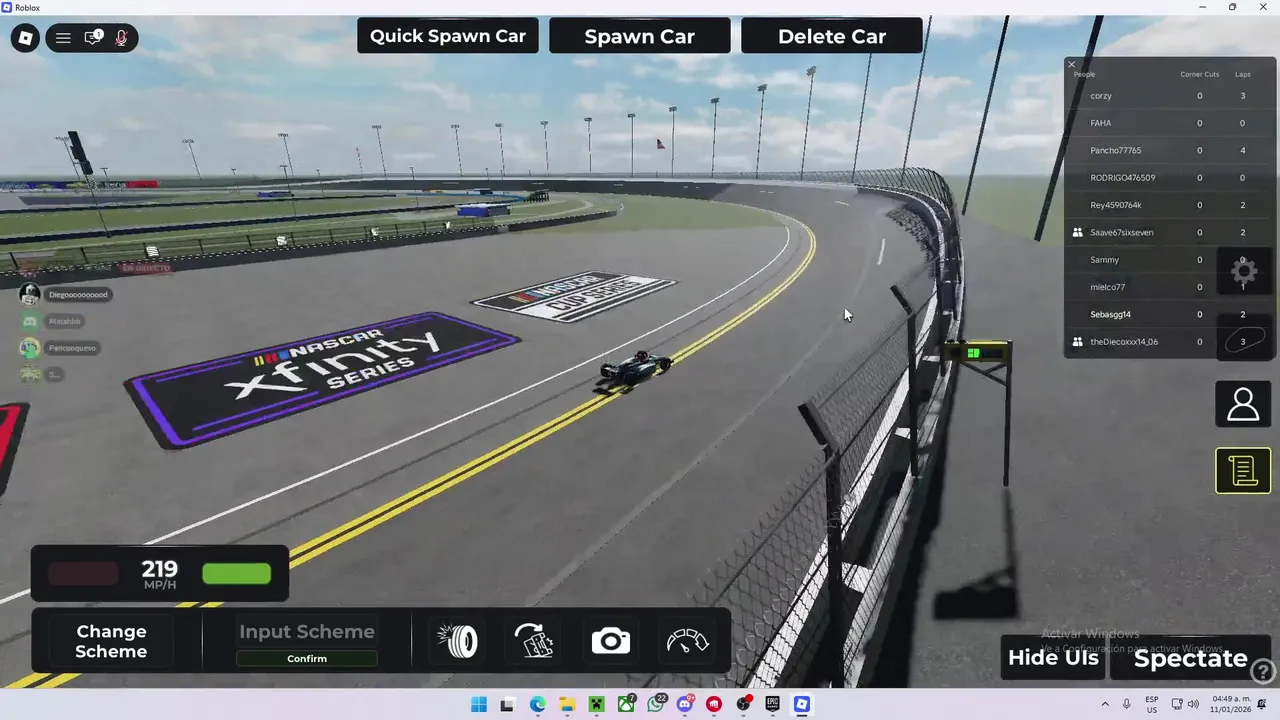This screenshot has height=720, width=1280.
Task: Click the 219 MP/H speed readout
Action: pyautogui.click(x=160, y=574)
